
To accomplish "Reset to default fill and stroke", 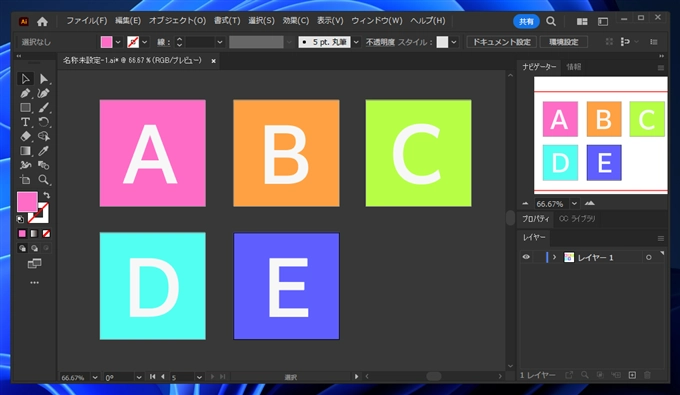I will pos(20,219).
